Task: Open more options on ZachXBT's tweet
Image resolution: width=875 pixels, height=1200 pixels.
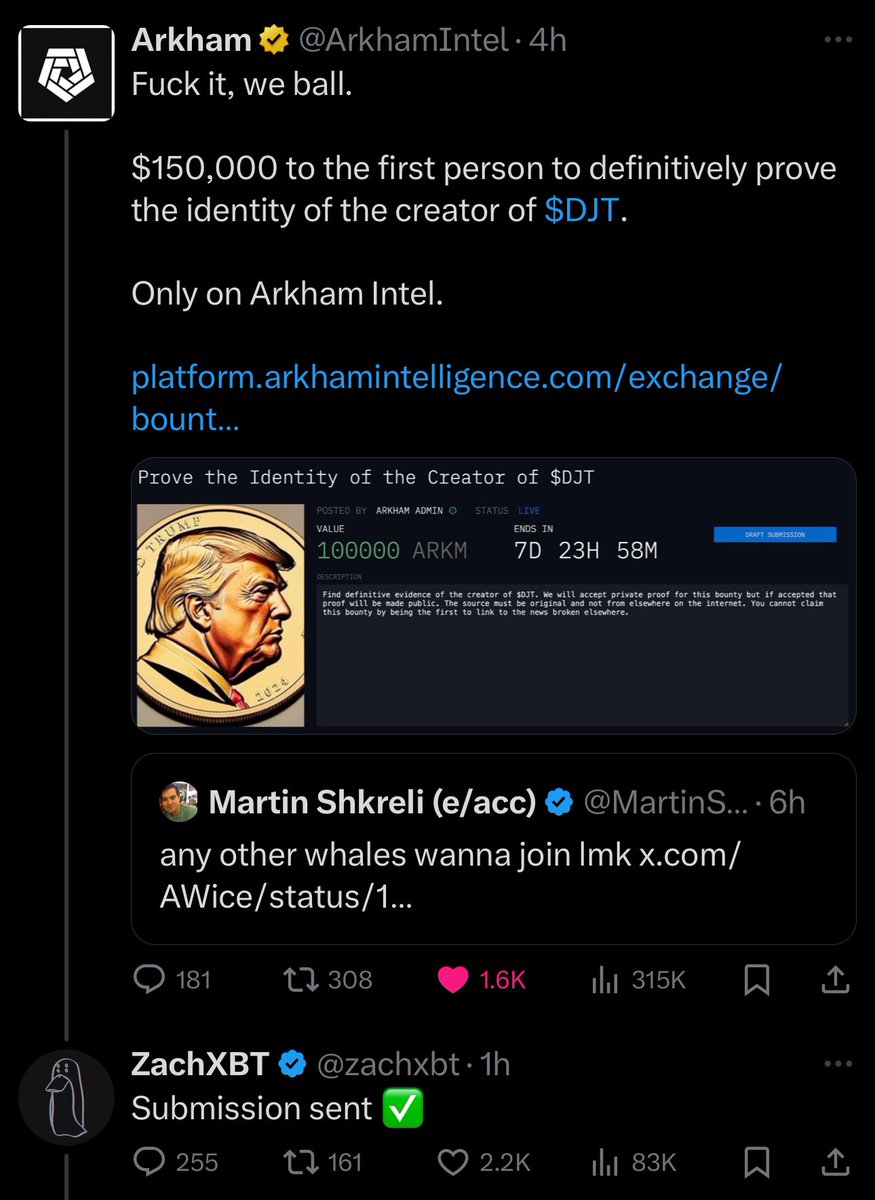Action: pyautogui.click(x=836, y=1065)
